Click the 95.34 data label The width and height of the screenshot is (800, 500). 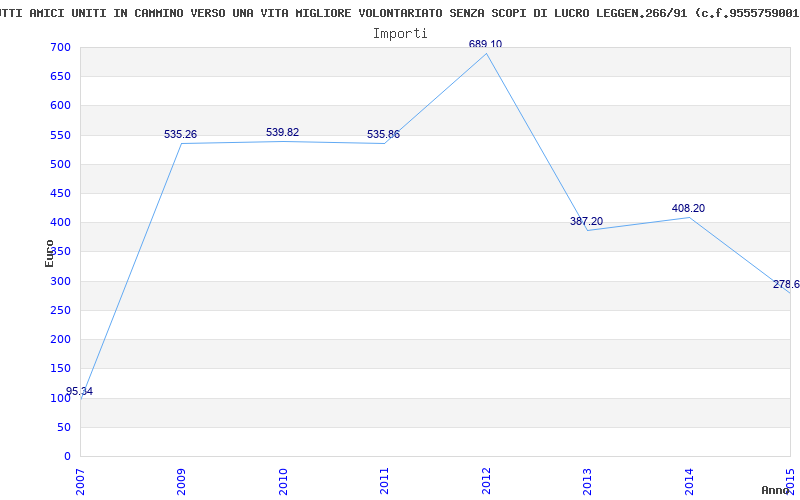(80, 391)
